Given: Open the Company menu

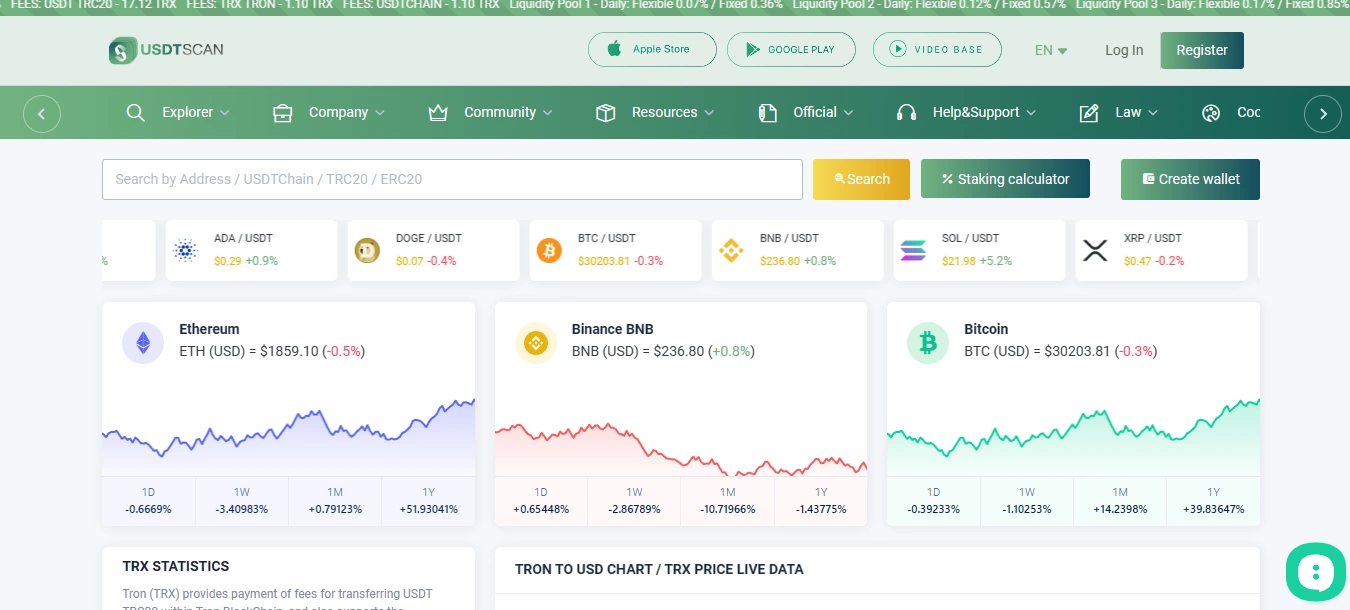Looking at the screenshot, I should [x=347, y=112].
